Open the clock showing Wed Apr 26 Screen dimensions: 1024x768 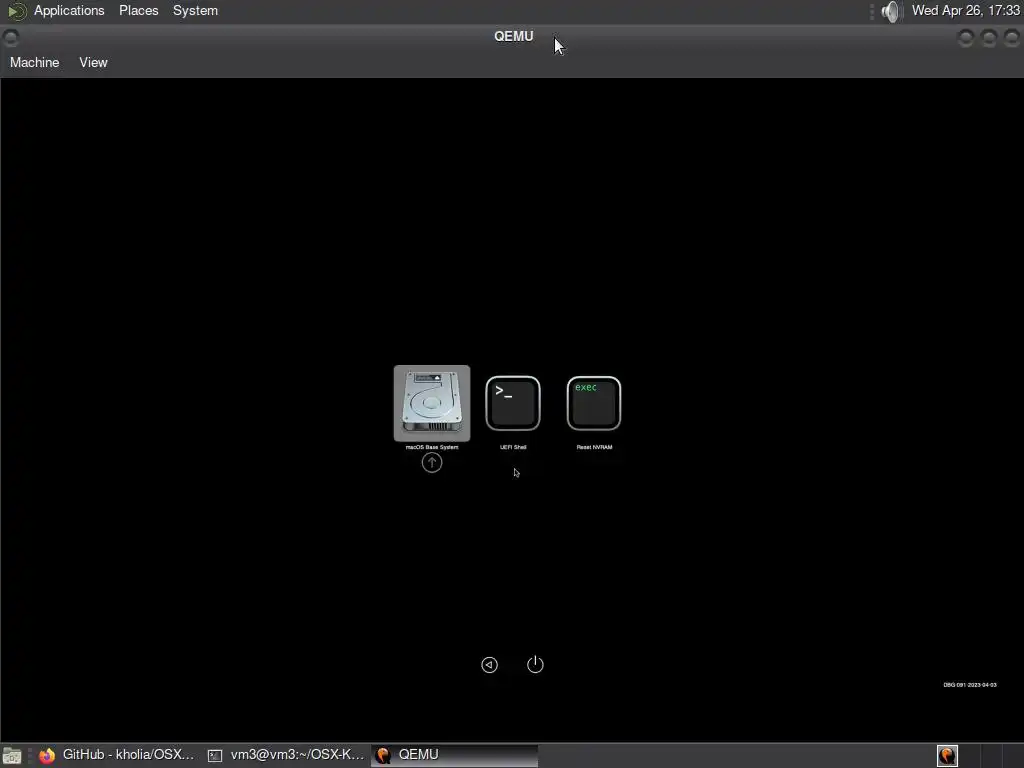[966, 10]
